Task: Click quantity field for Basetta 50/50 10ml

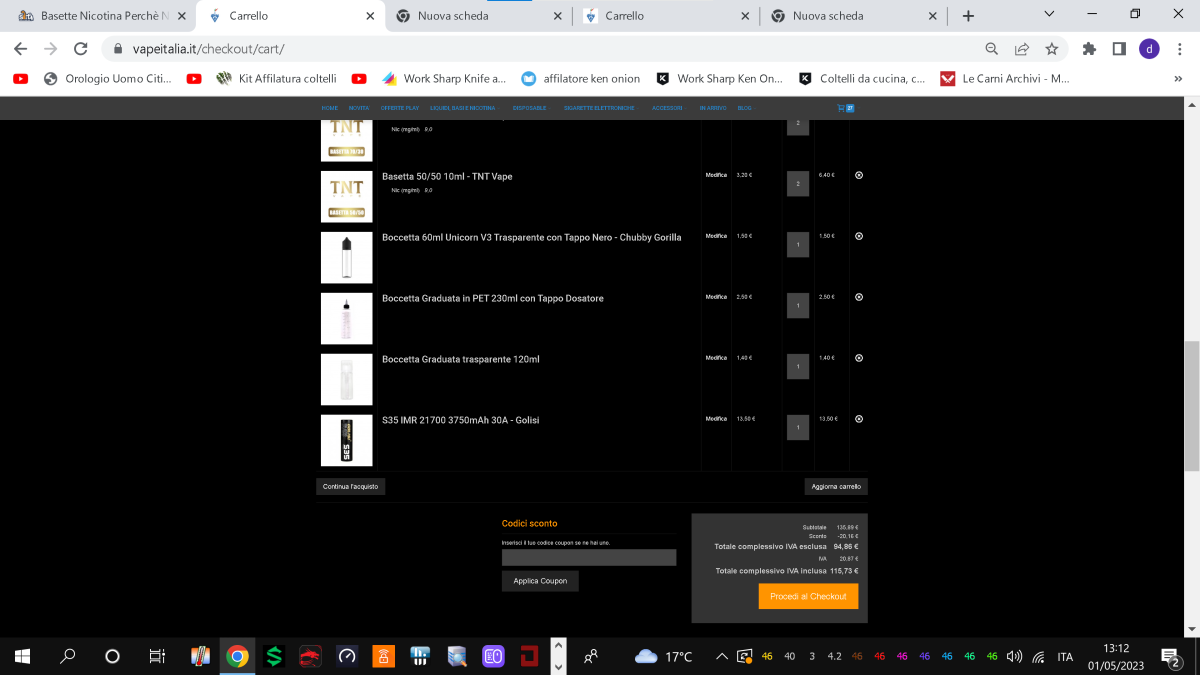Action: pyautogui.click(x=798, y=184)
